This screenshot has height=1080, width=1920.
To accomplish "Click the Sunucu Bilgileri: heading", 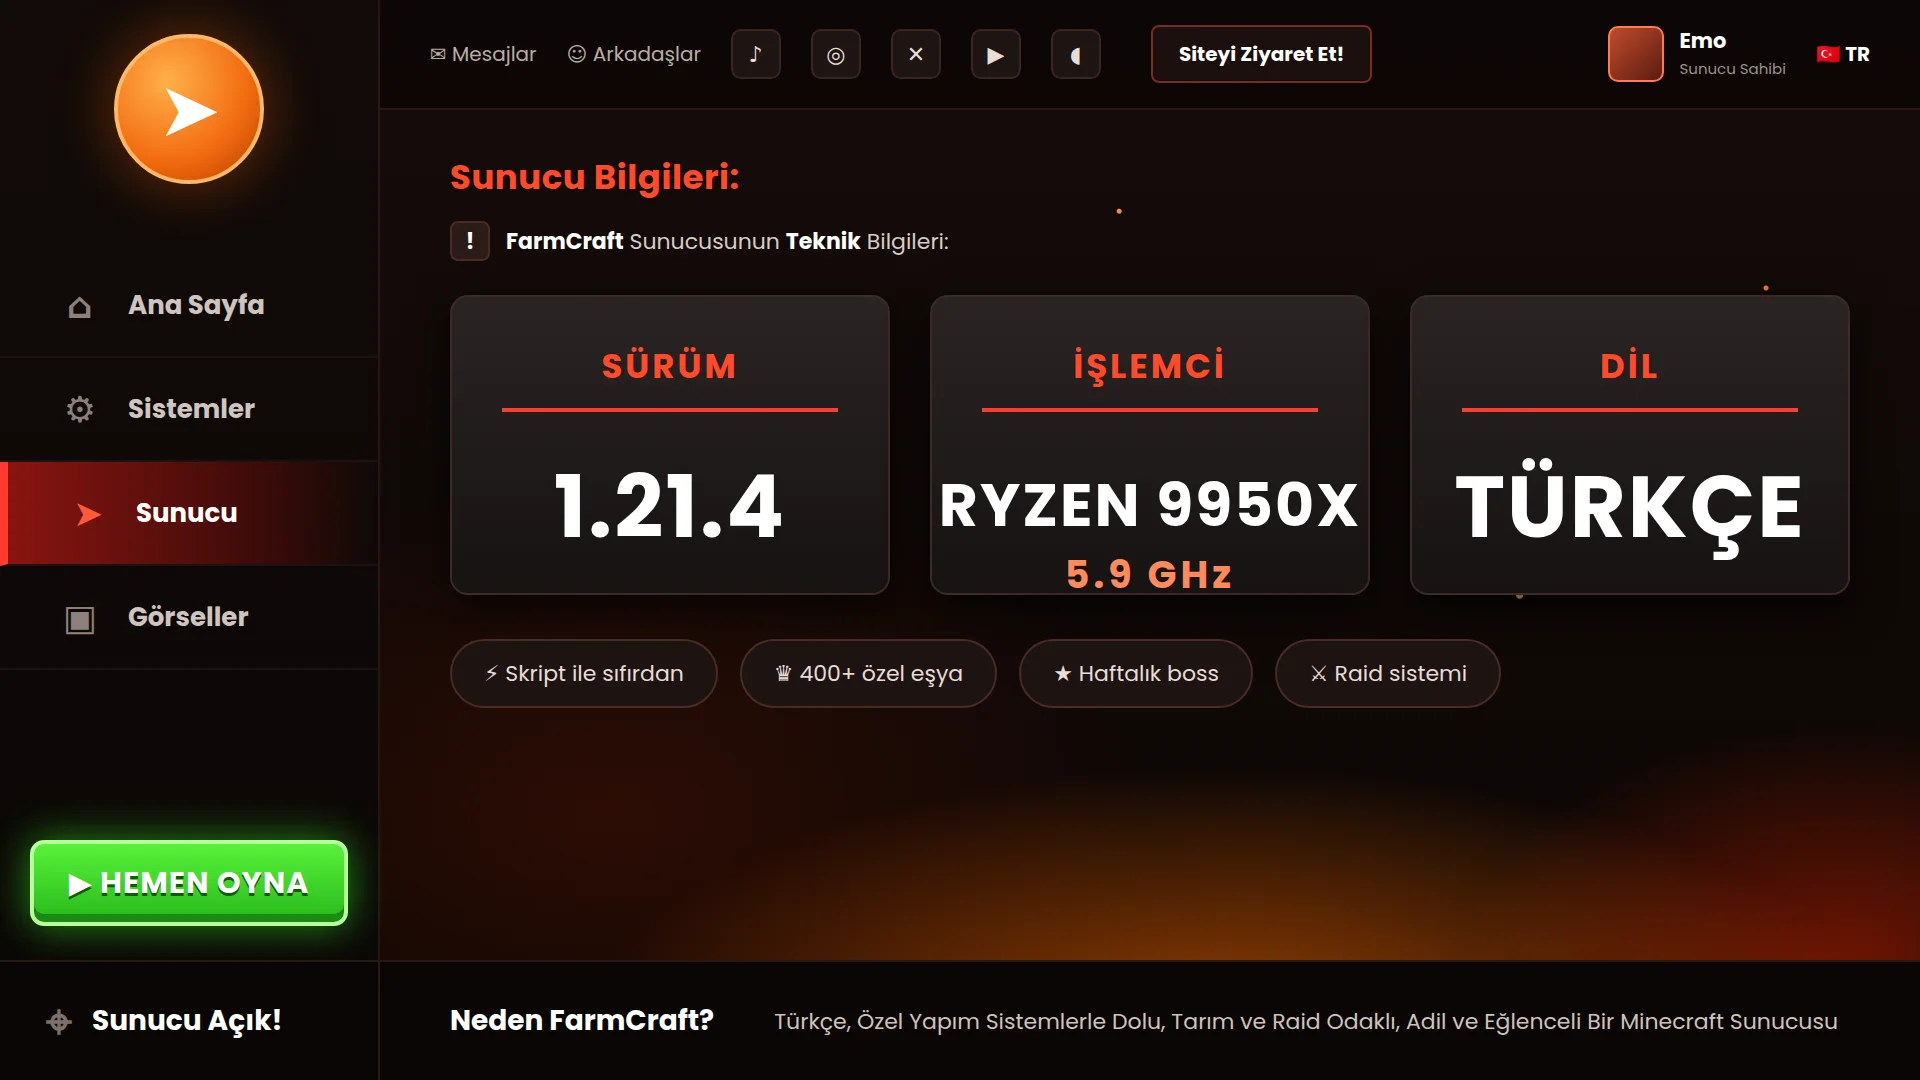I will pyautogui.click(x=595, y=177).
